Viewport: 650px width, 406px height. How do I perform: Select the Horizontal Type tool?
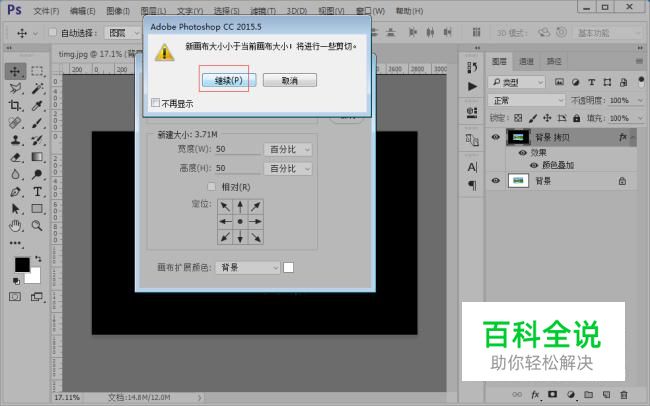37,192
